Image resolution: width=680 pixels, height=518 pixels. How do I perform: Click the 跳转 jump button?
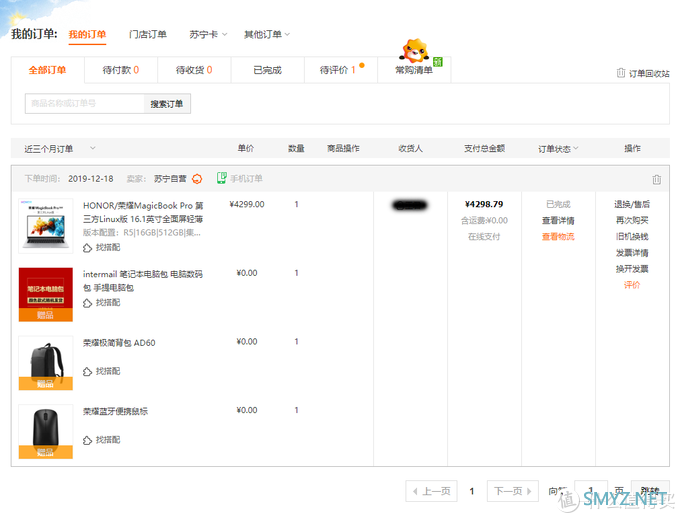coord(650,491)
